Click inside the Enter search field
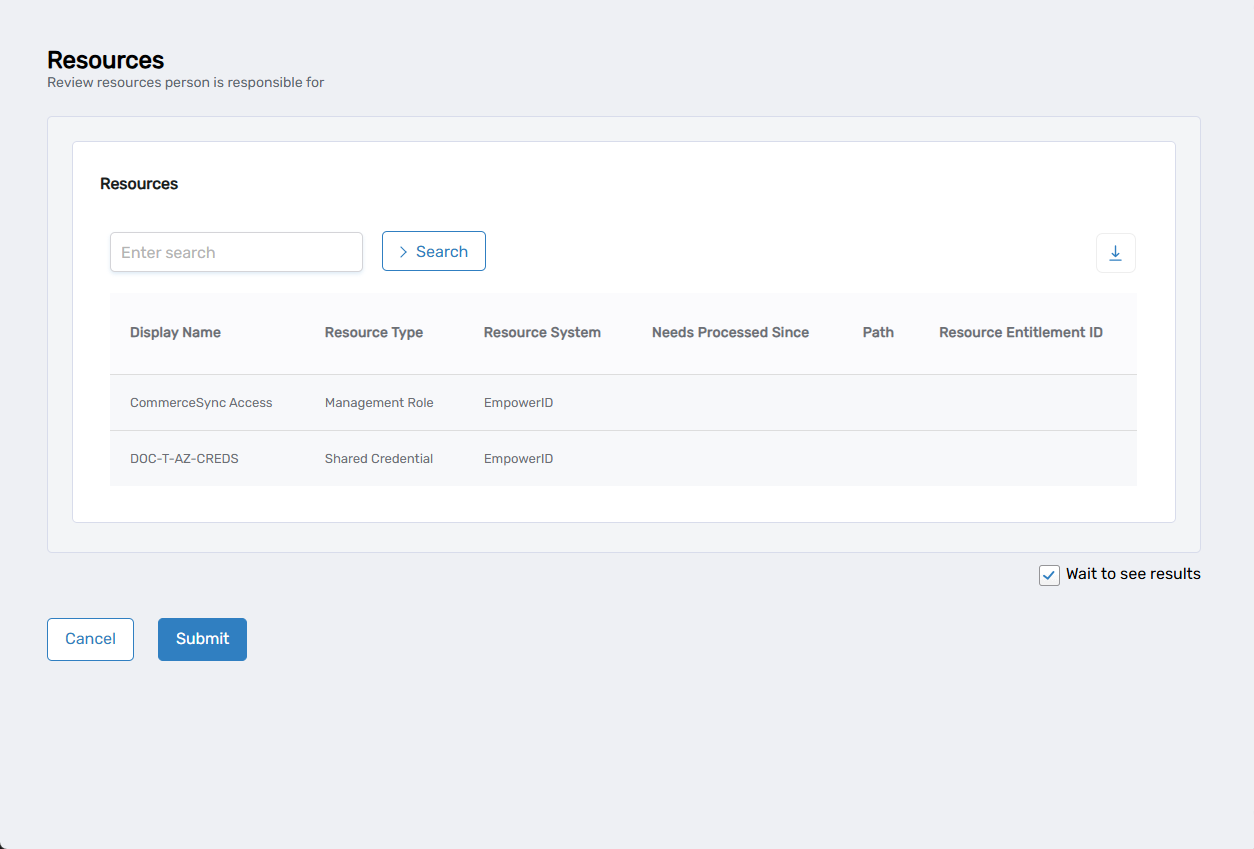This screenshot has height=849, width=1254. 236,252
